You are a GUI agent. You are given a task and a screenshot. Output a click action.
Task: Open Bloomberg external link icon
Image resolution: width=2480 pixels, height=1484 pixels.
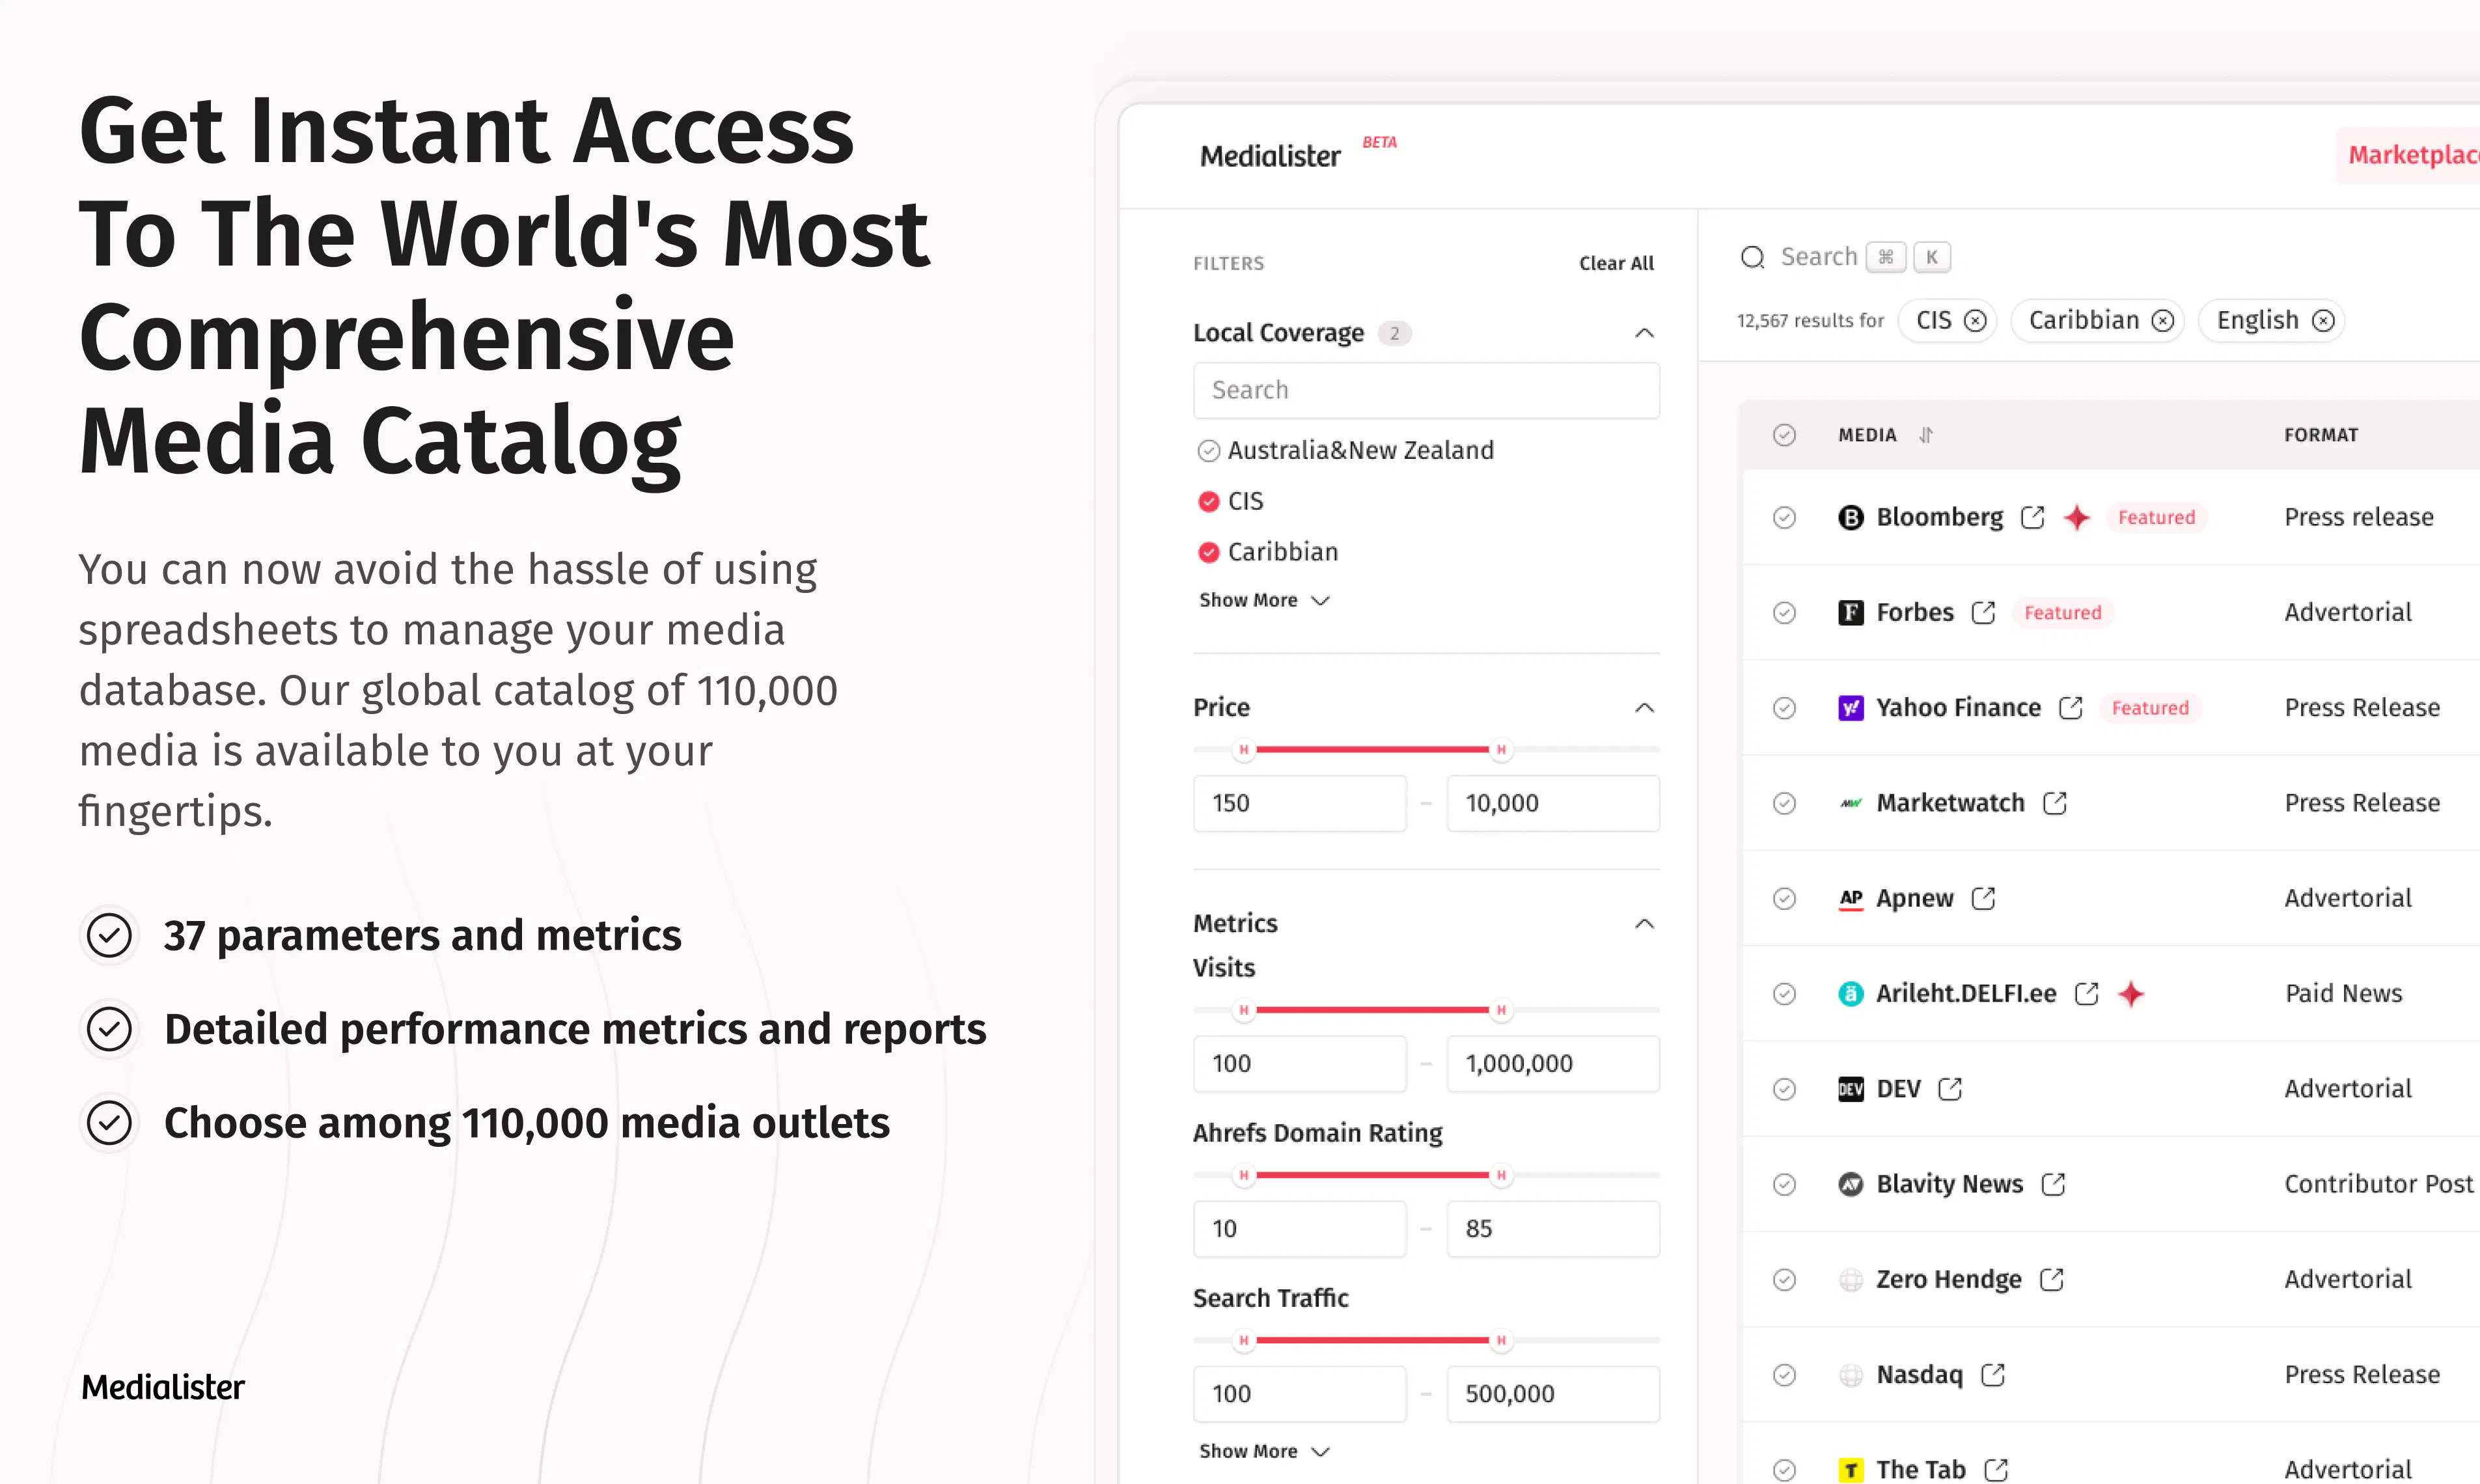(x=2032, y=517)
